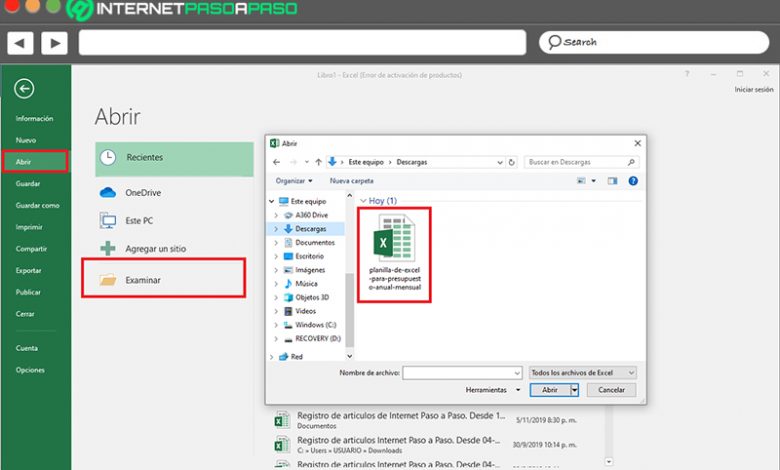
Task: Click the Agregar un sitio plus icon
Action: [x=107, y=248]
